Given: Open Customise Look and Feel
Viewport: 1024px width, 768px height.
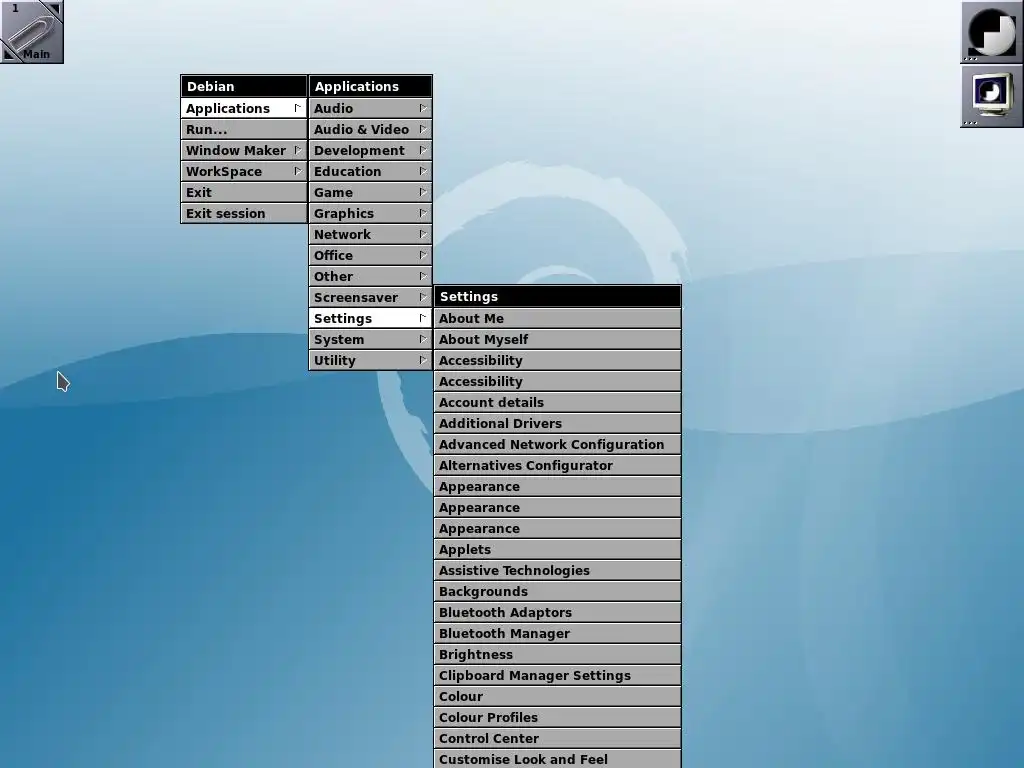Looking at the screenshot, I should click(558, 759).
